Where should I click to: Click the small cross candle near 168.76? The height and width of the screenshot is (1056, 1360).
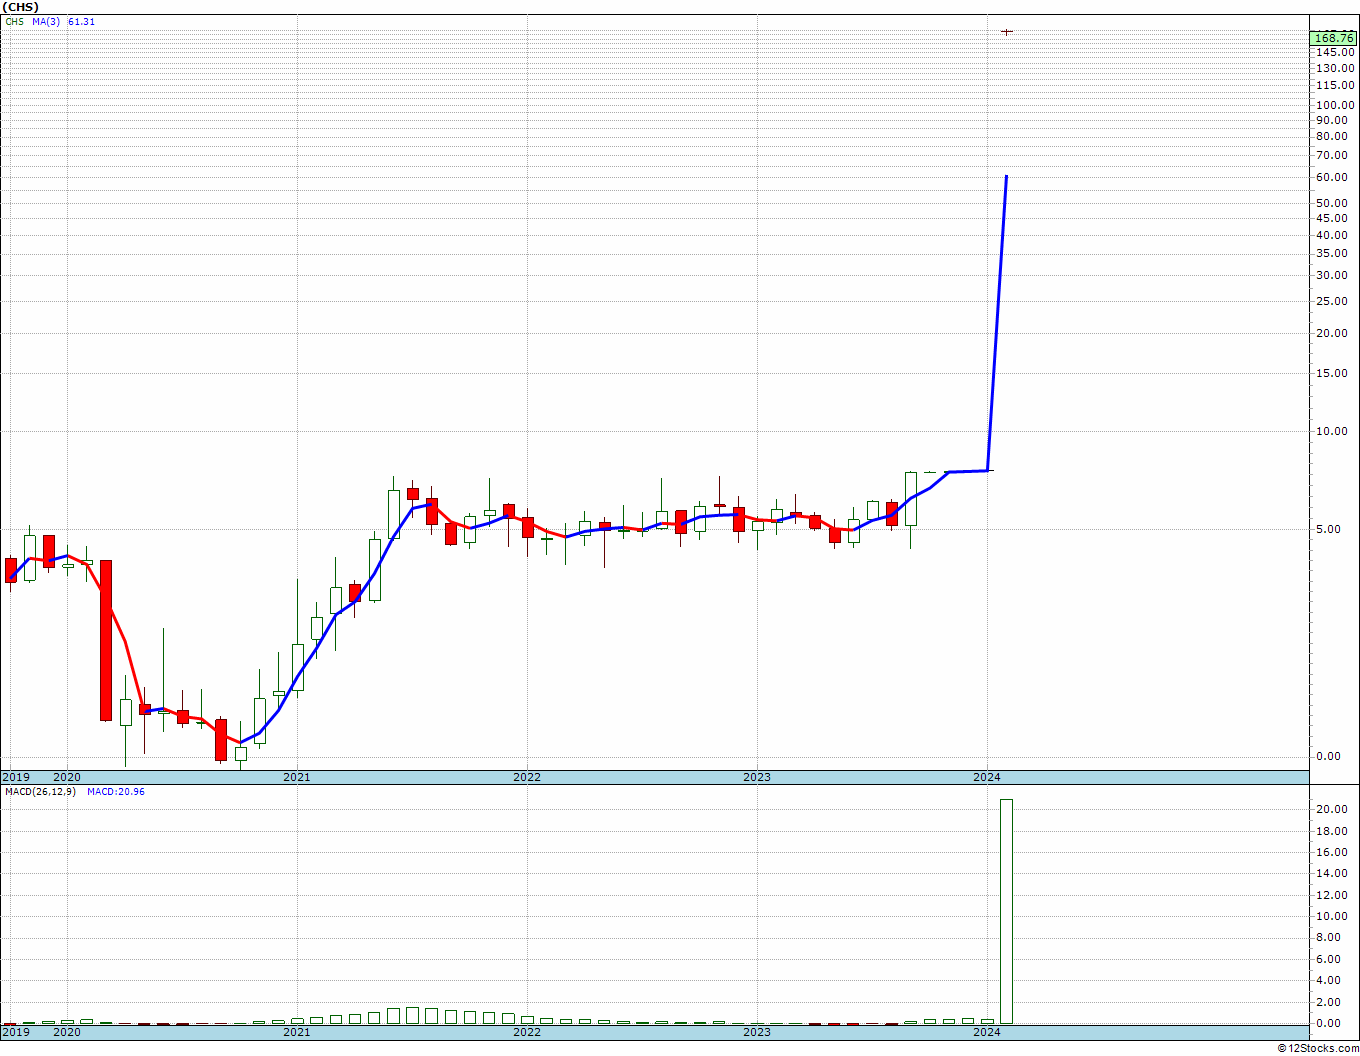[x=1007, y=32]
